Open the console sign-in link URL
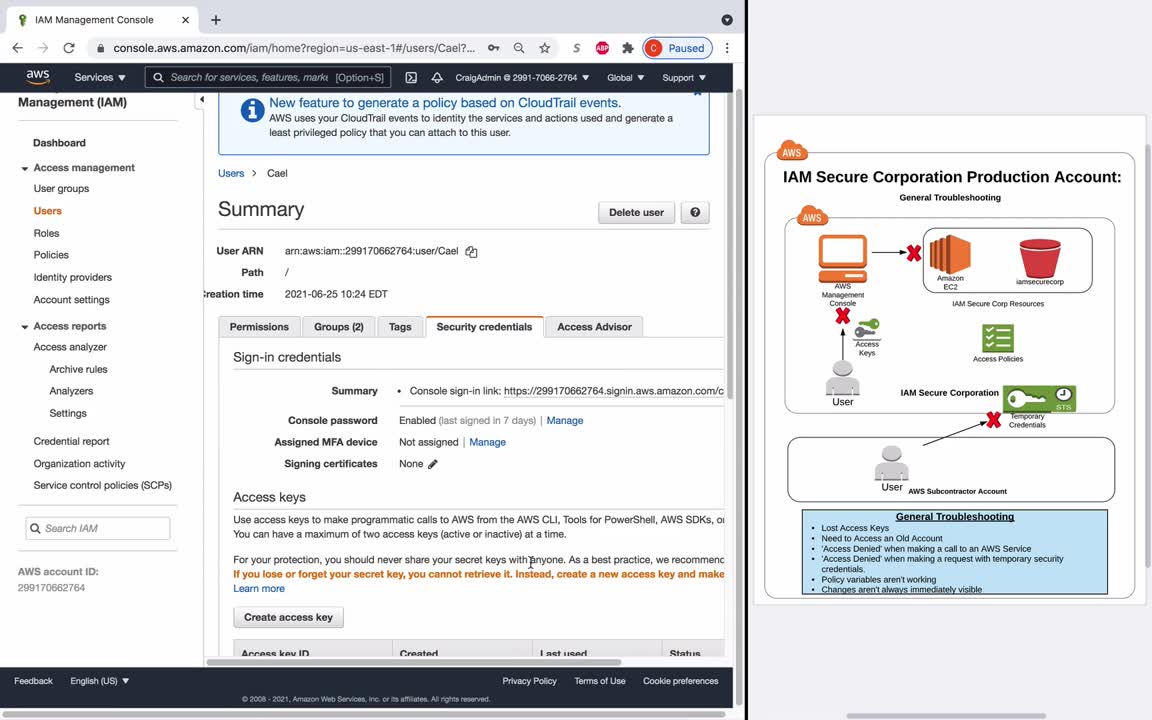Viewport: 1152px width, 720px height. point(613,391)
